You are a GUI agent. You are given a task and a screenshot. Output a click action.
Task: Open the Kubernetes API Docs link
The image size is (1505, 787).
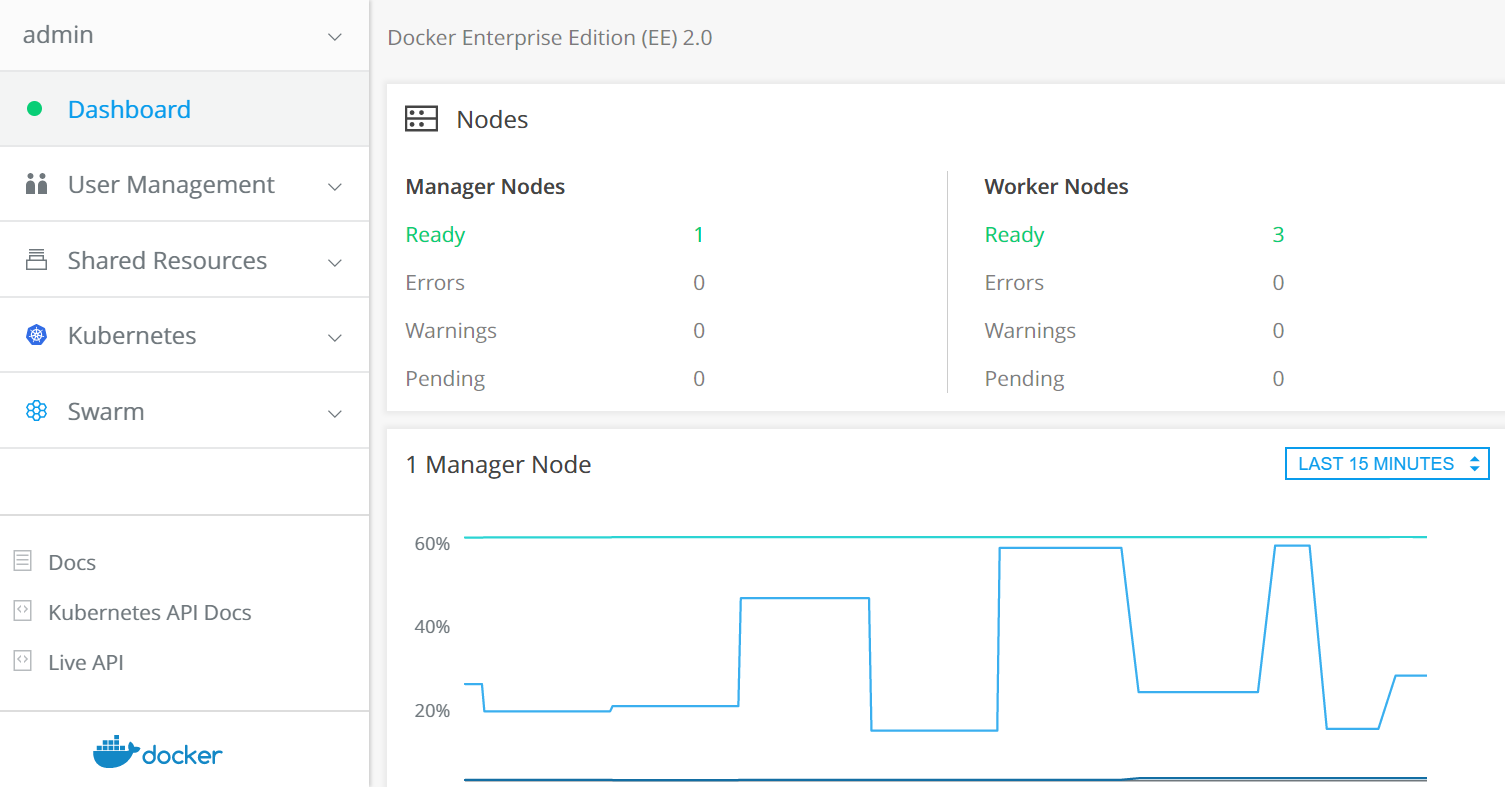click(x=149, y=612)
